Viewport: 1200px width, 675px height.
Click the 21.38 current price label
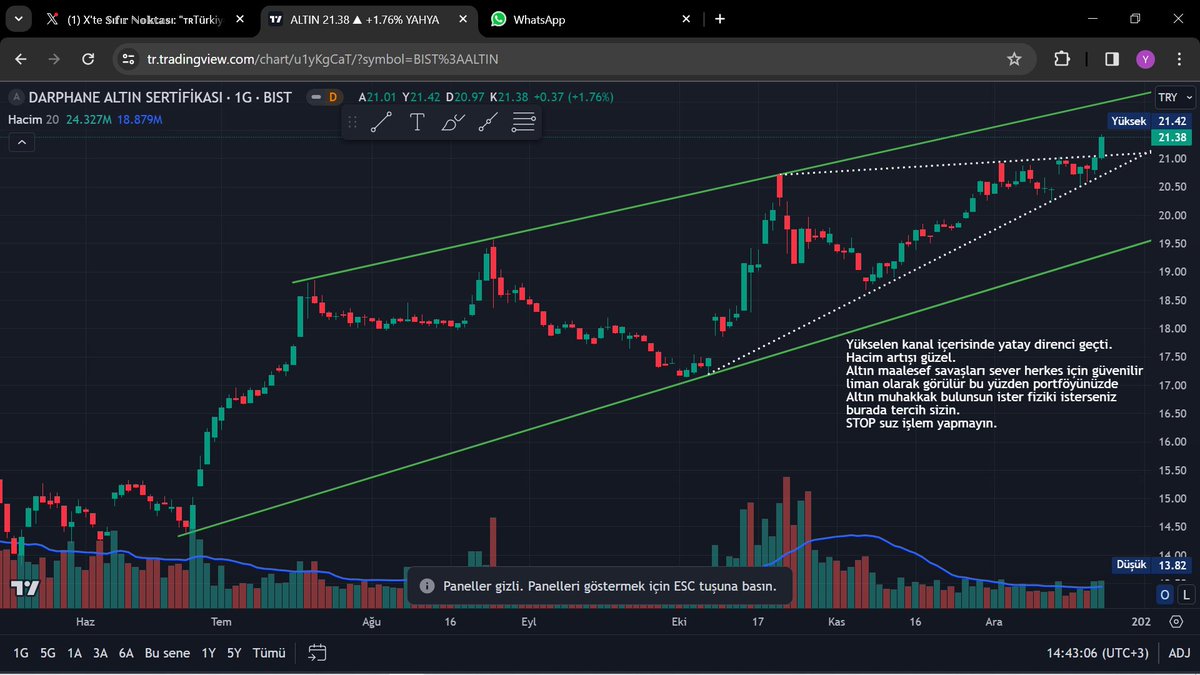click(x=1172, y=137)
